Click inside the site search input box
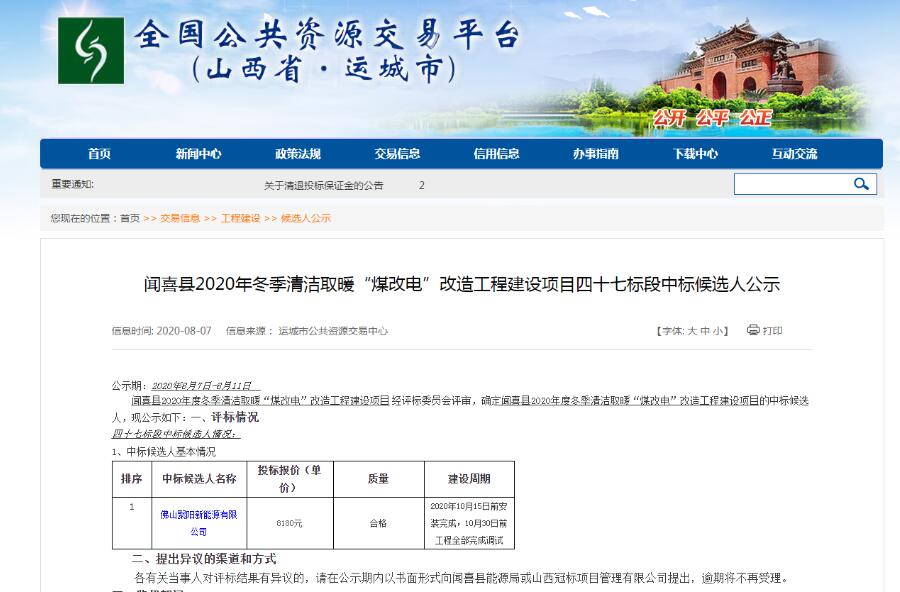The image size is (900, 592). (x=790, y=183)
